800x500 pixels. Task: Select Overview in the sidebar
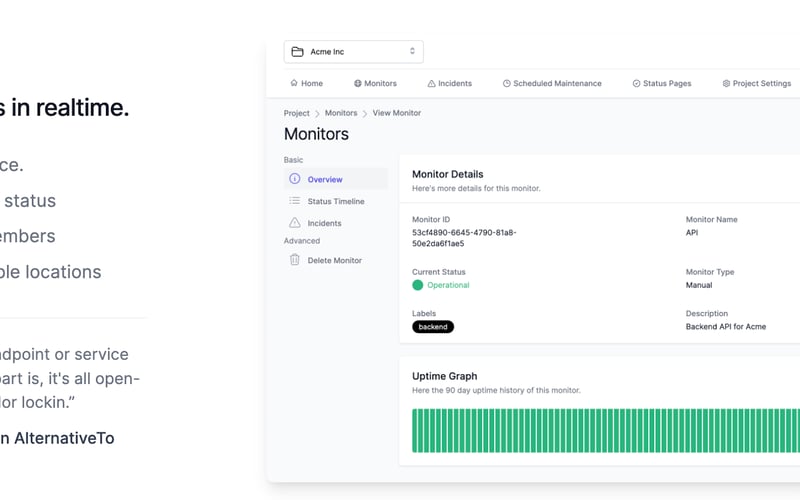[335, 179]
